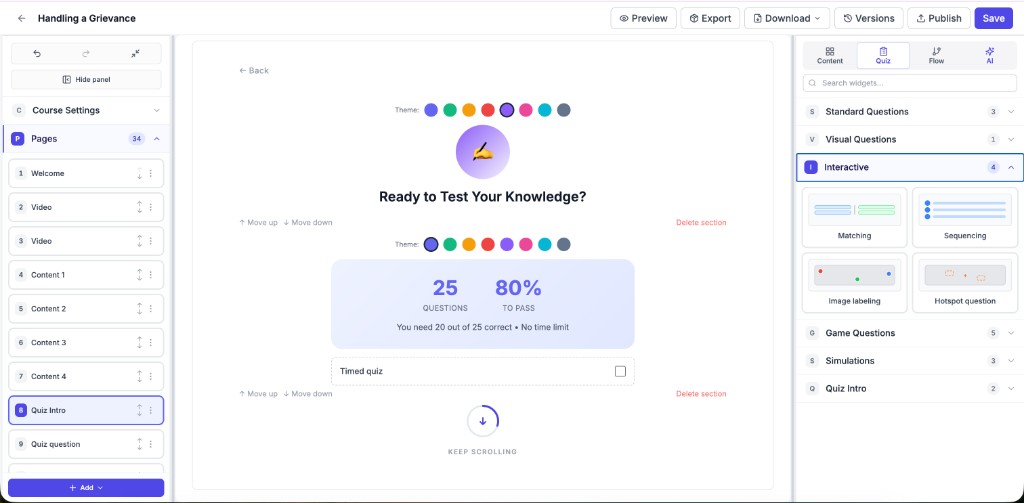Switch to the Content tab
This screenshot has height=503, width=1024.
pyautogui.click(x=829, y=56)
